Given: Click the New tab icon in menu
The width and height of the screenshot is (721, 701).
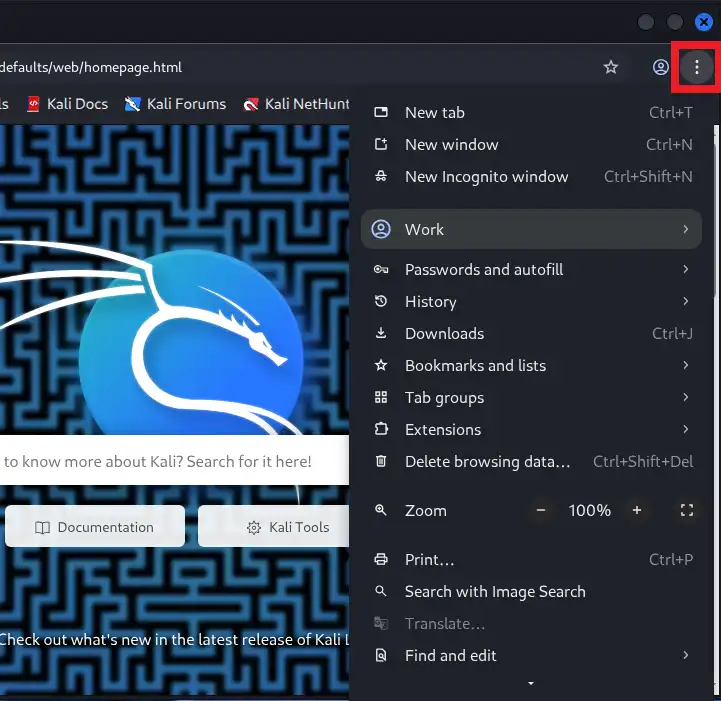Looking at the screenshot, I should click(381, 112).
